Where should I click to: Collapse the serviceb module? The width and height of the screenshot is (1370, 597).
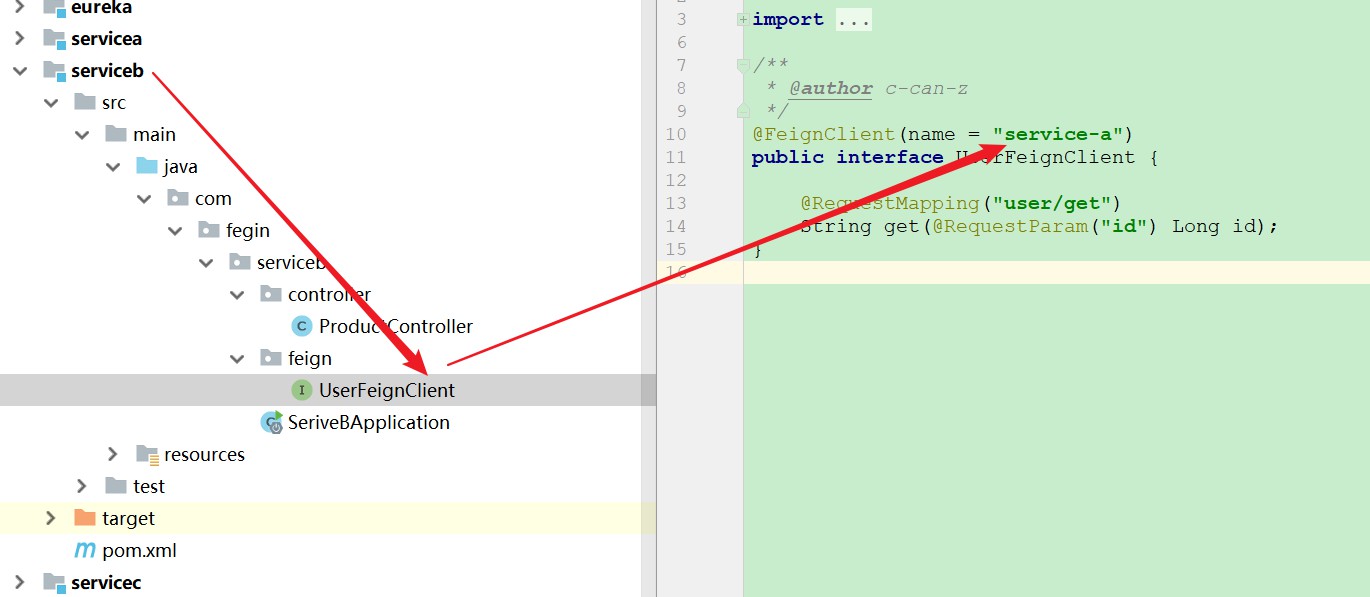point(19,71)
